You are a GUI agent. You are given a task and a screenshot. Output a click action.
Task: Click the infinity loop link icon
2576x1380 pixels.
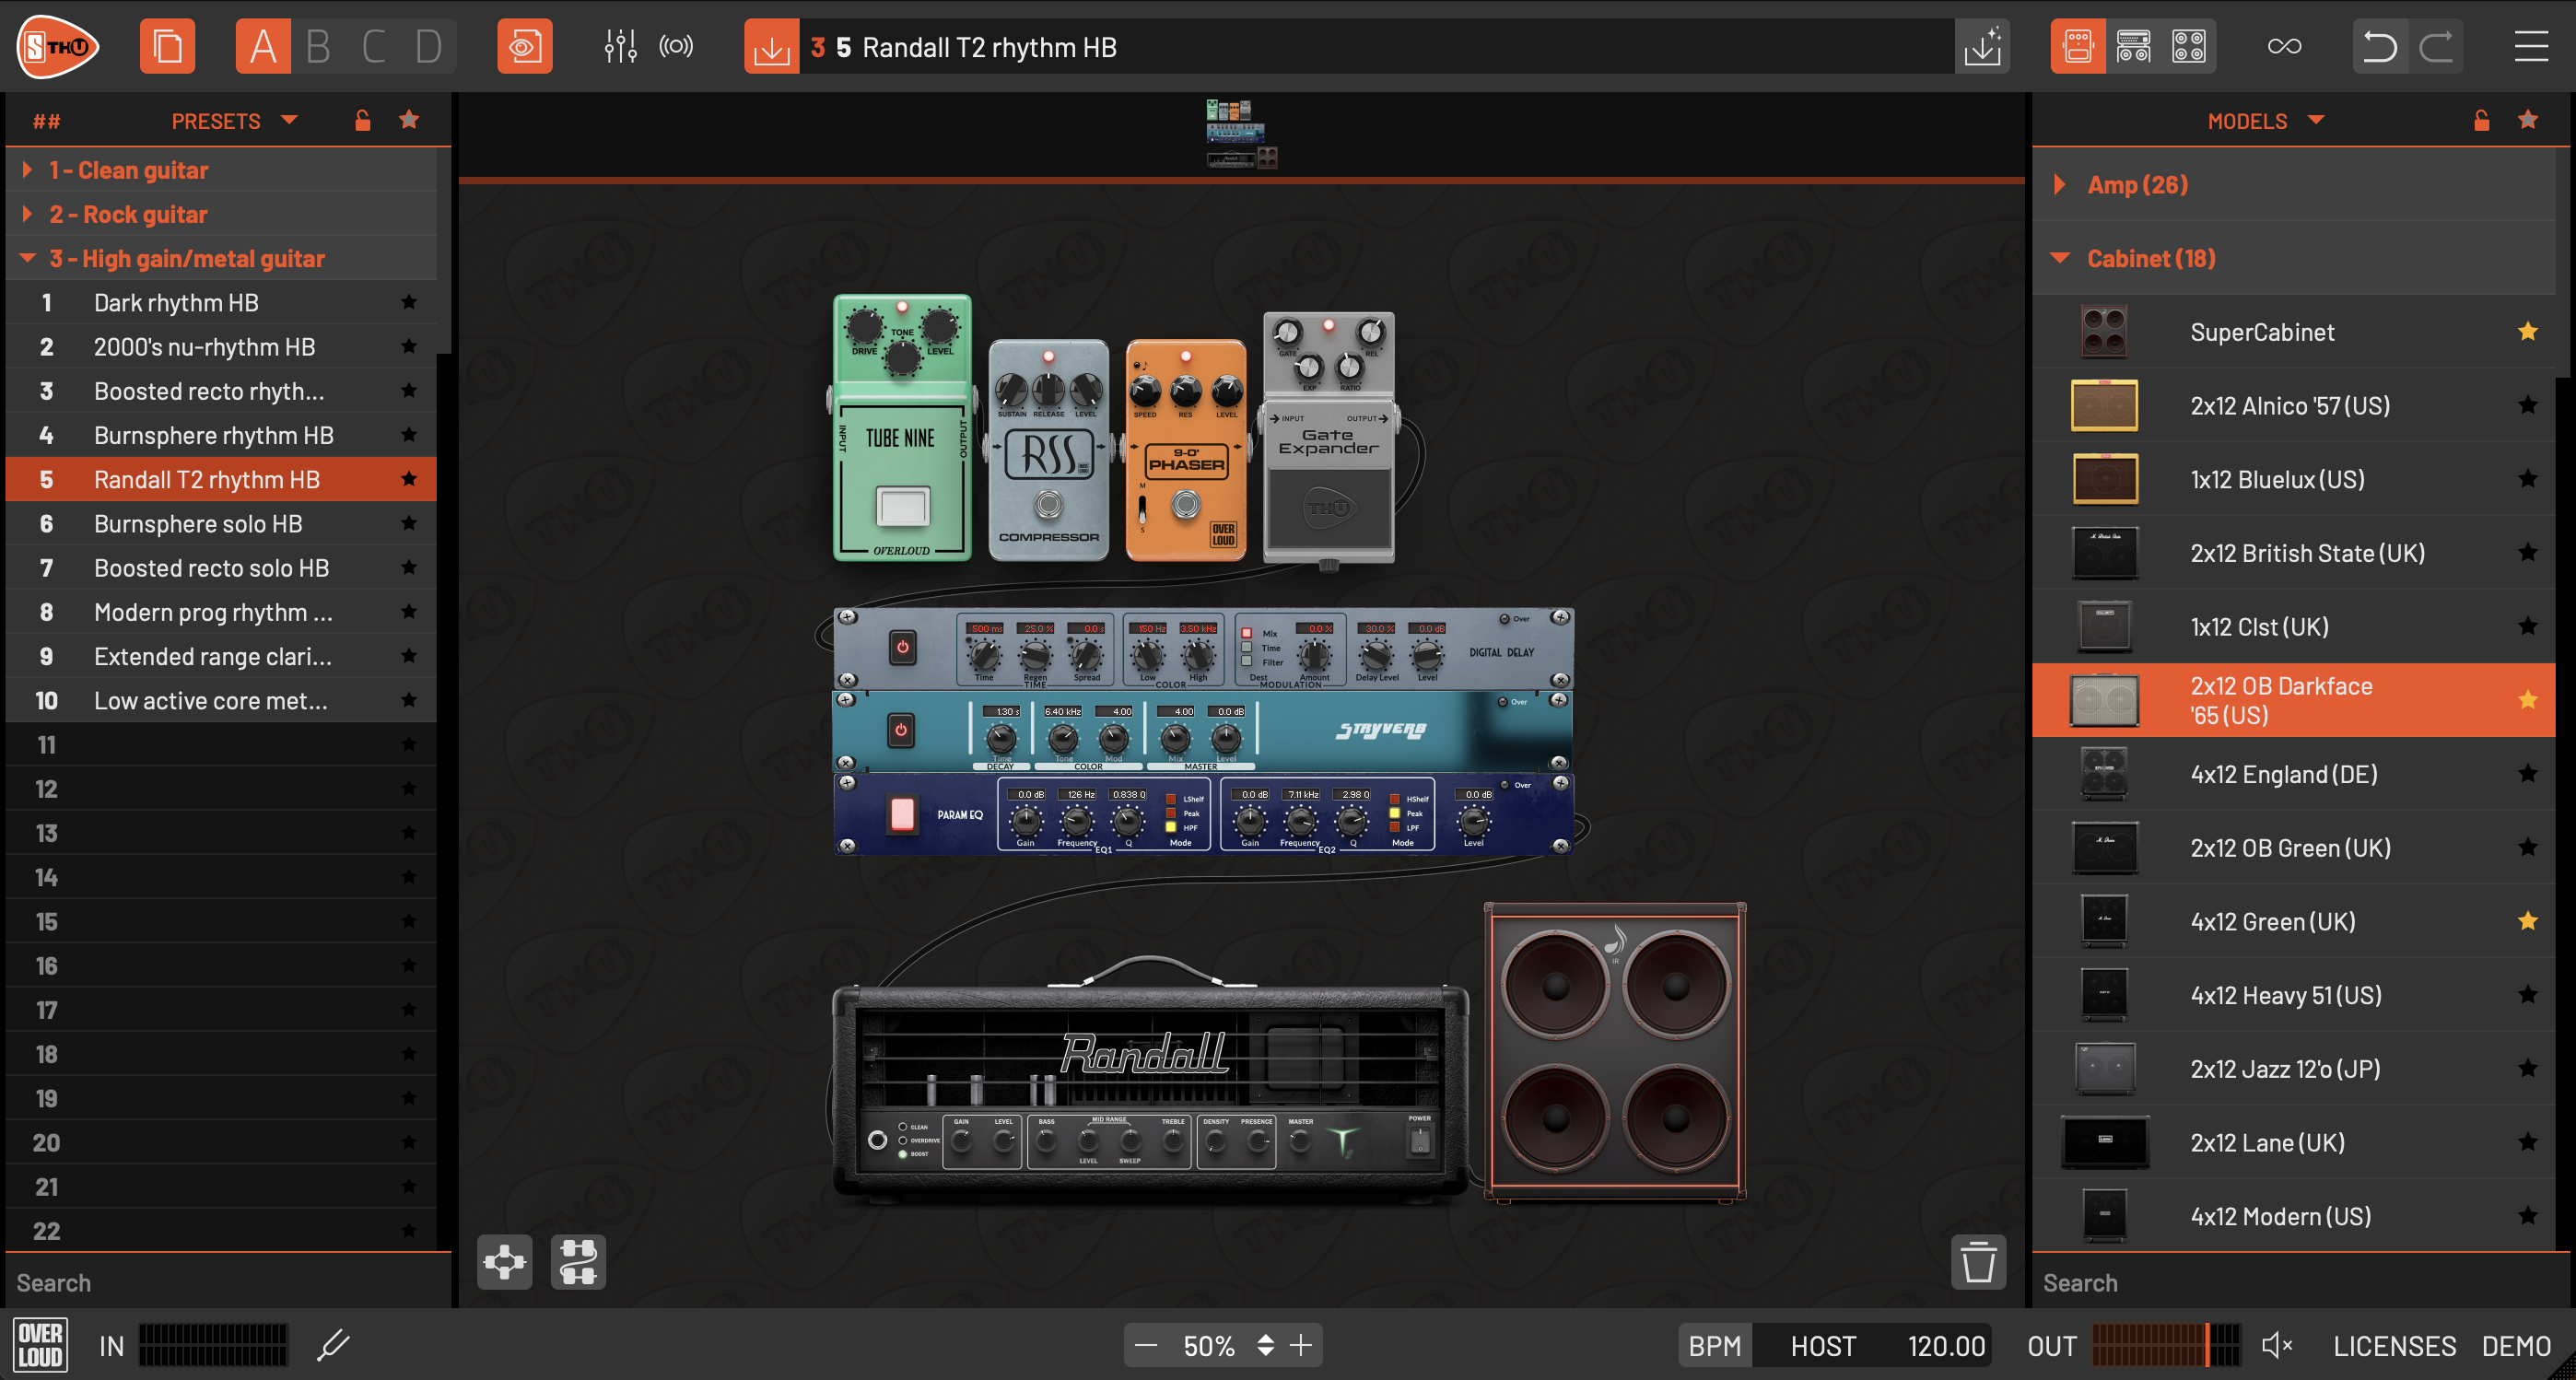(2284, 47)
